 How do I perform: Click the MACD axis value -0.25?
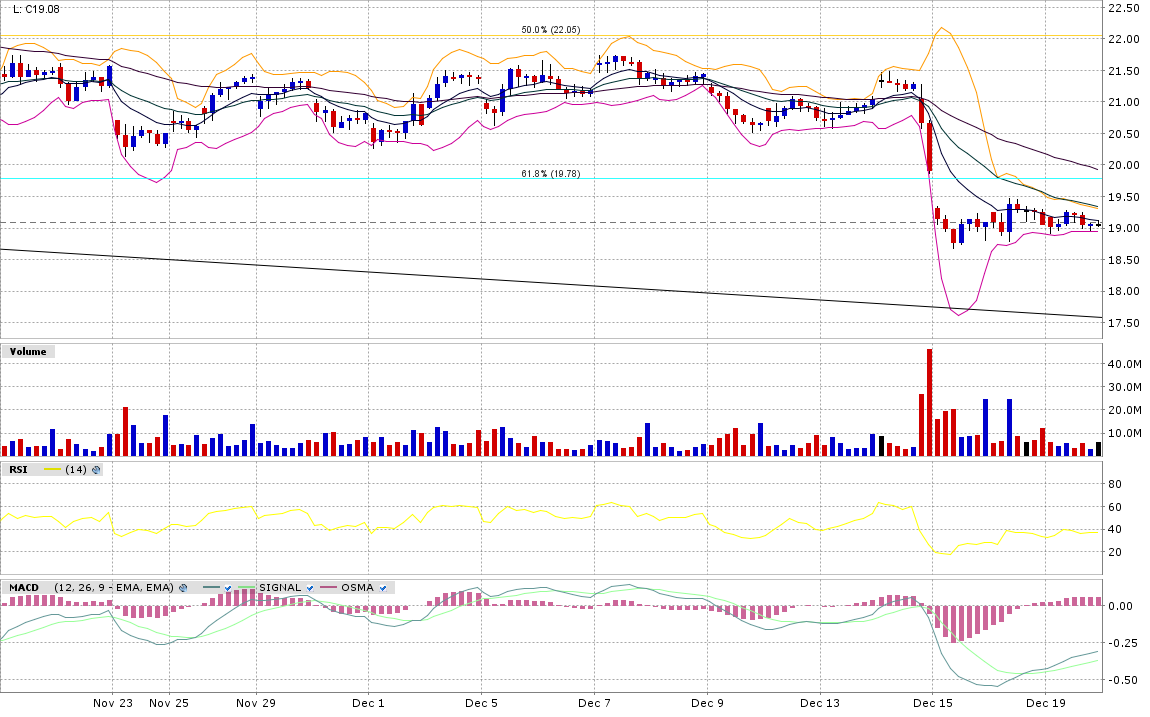pyautogui.click(x=1122, y=643)
